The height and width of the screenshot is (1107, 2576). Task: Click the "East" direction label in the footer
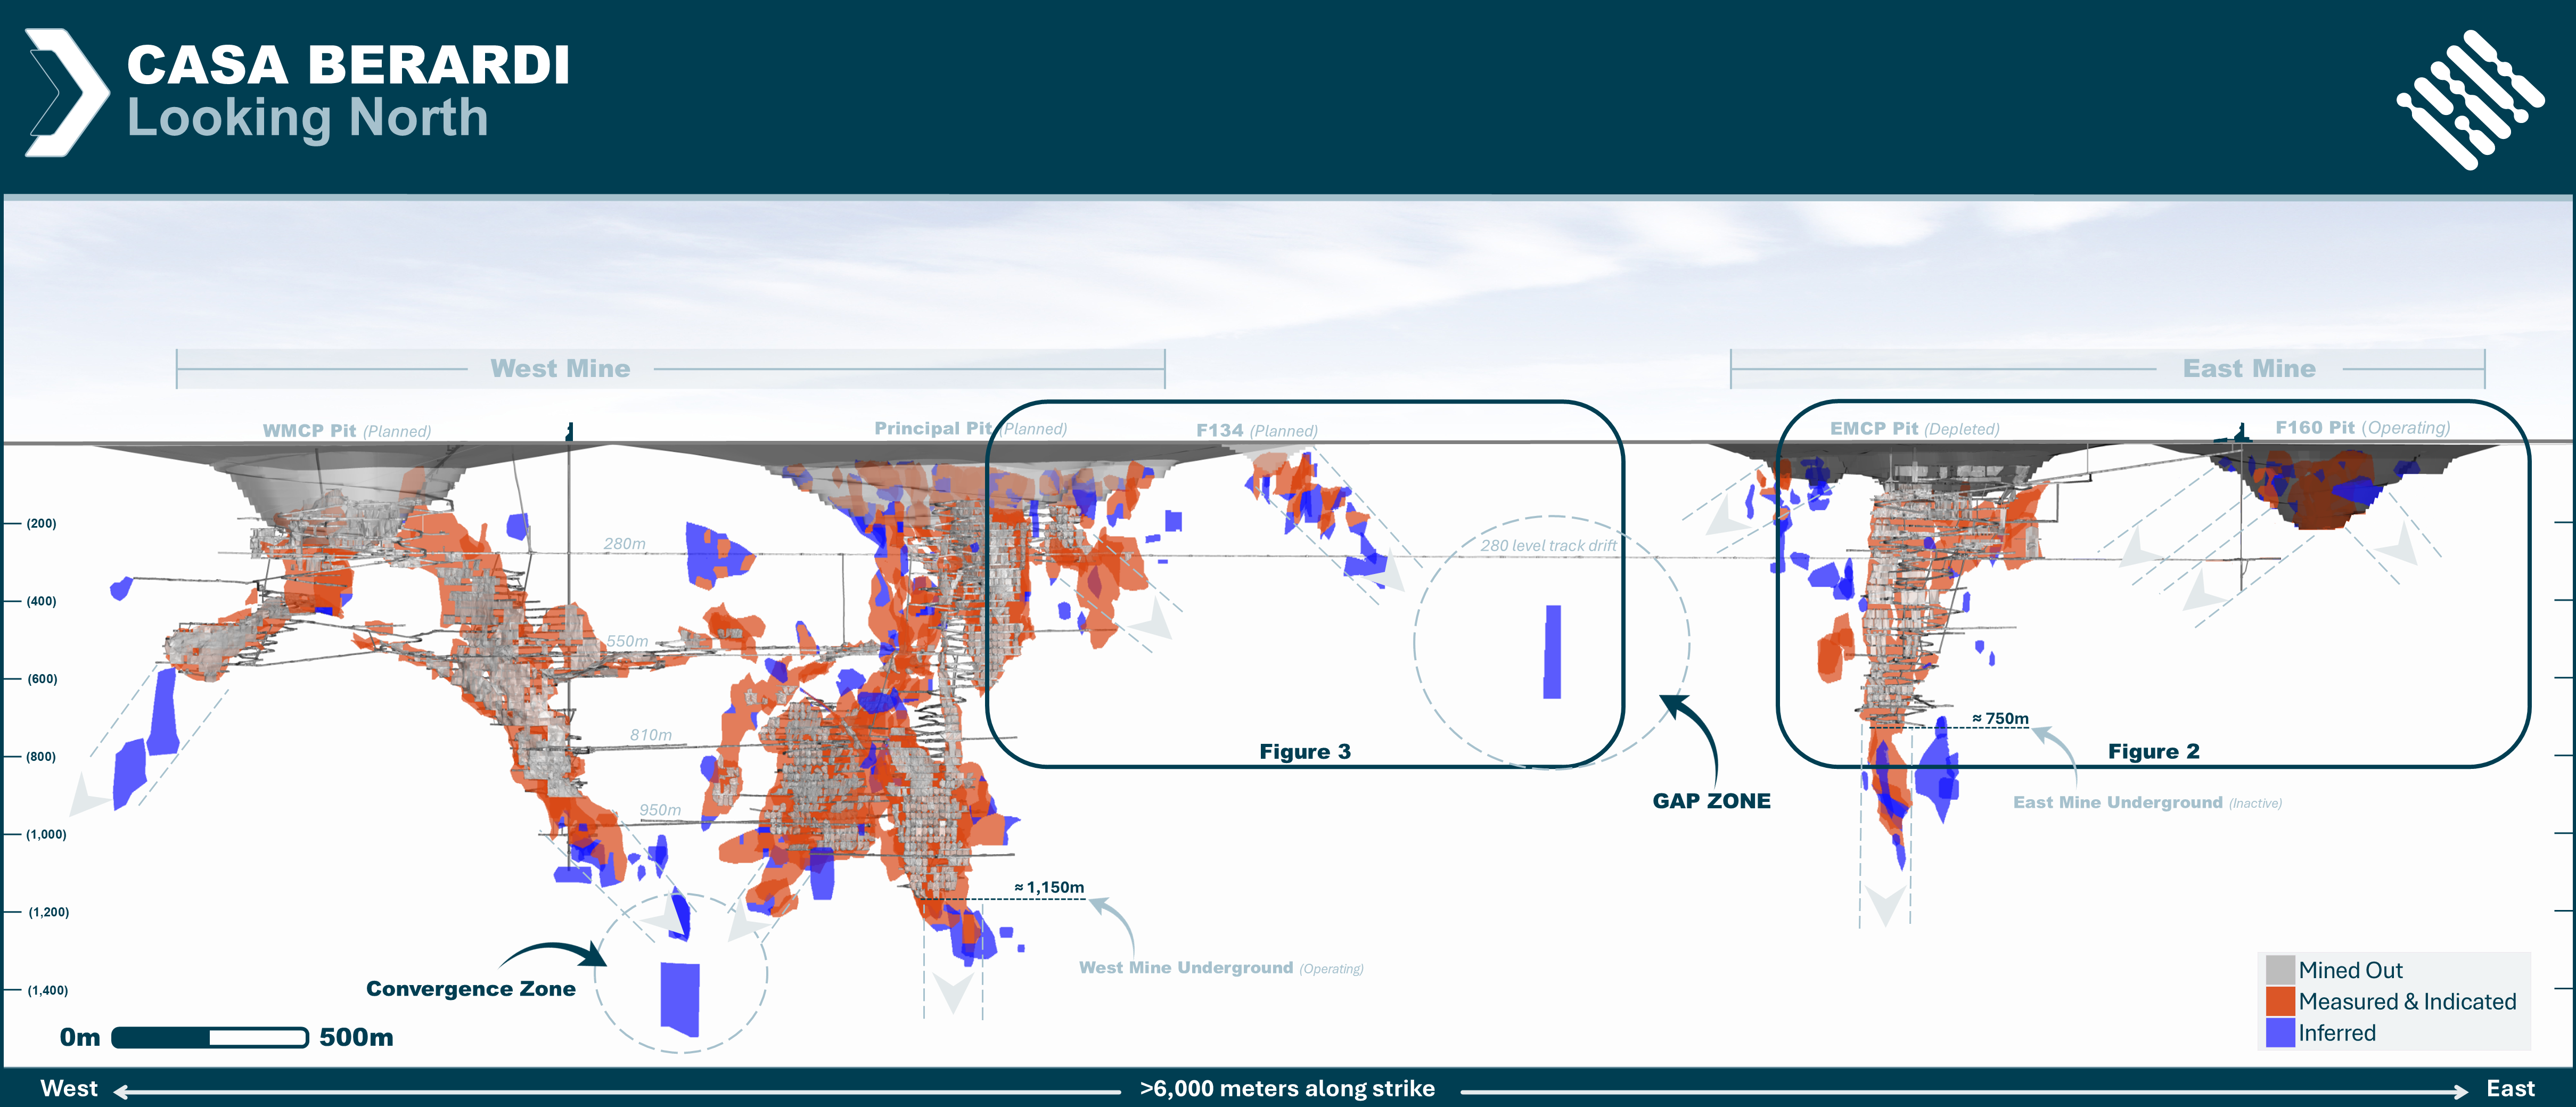pyautogui.click(x=2511, y=1088)
